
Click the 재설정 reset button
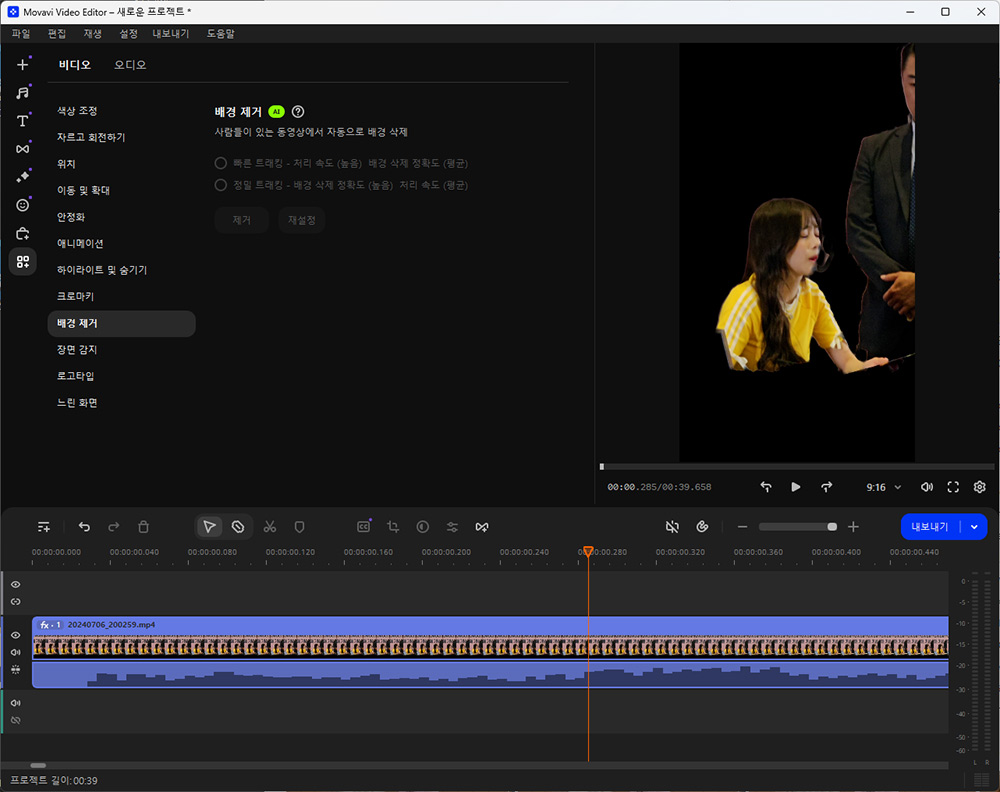(302, 220)
